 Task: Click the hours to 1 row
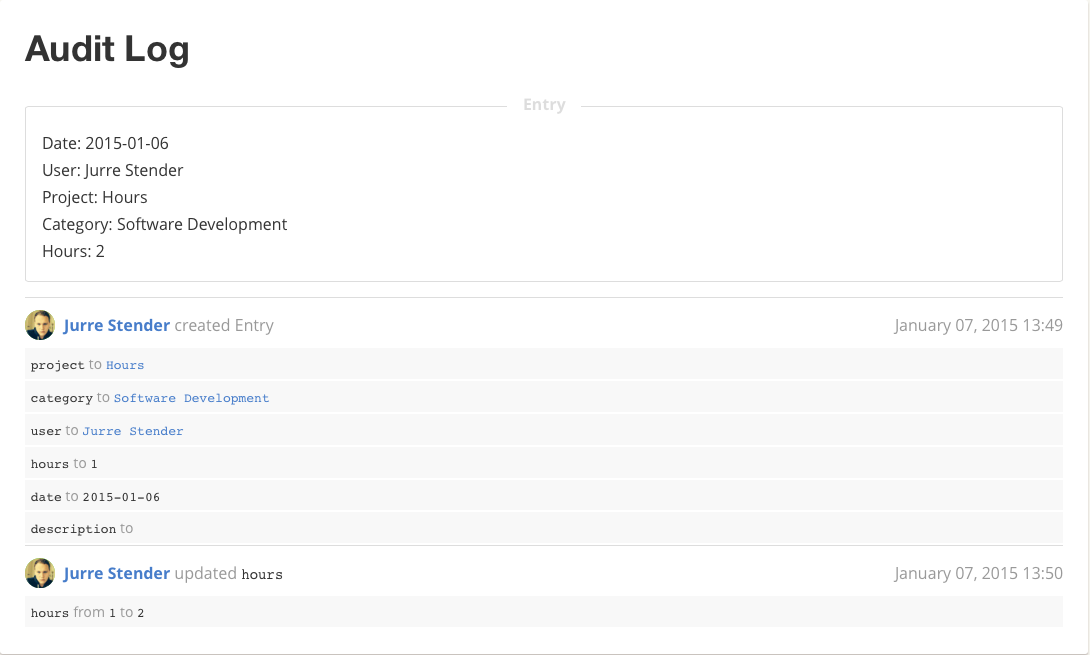(x=544, y=463)
